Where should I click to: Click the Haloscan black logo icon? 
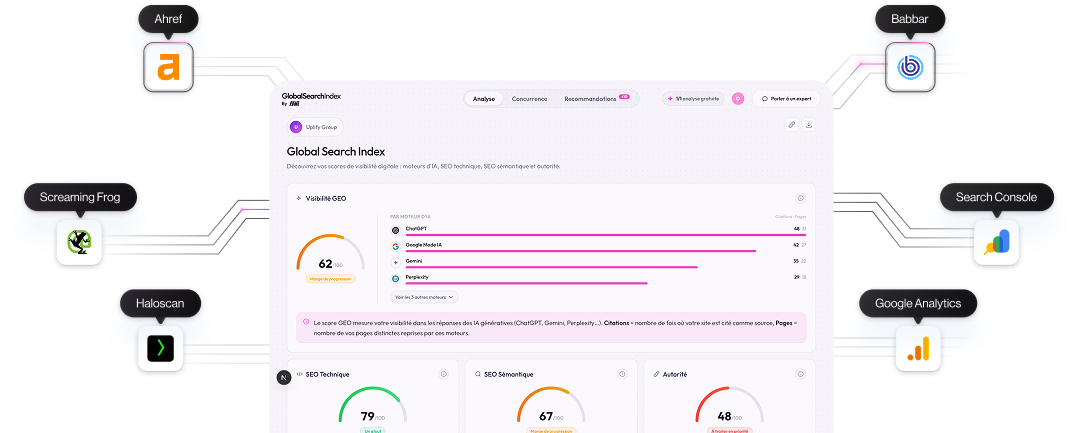point(160,348)
